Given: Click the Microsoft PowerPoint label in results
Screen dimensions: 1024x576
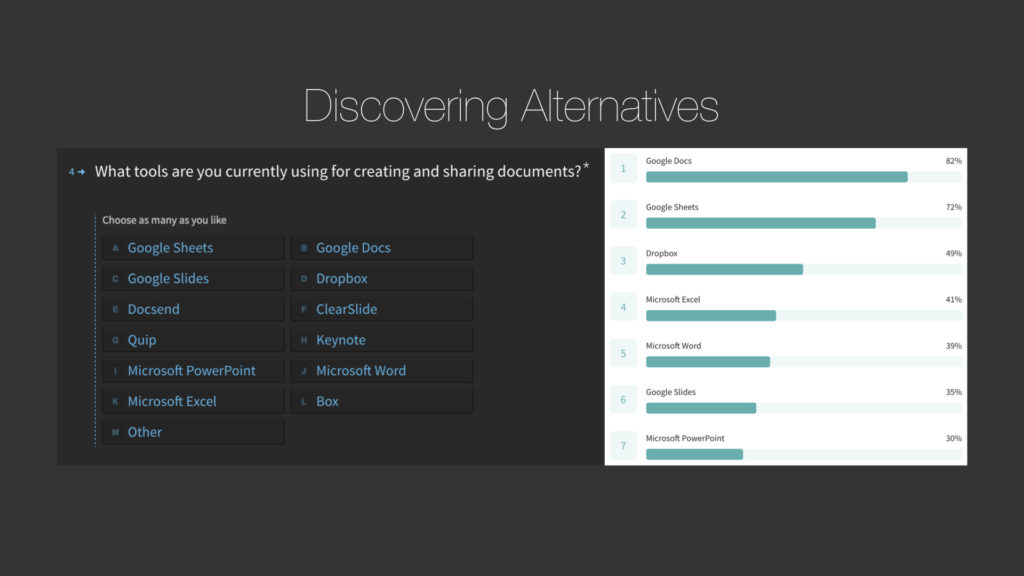Looking at the screenshot, I should [x=685, y=439].
